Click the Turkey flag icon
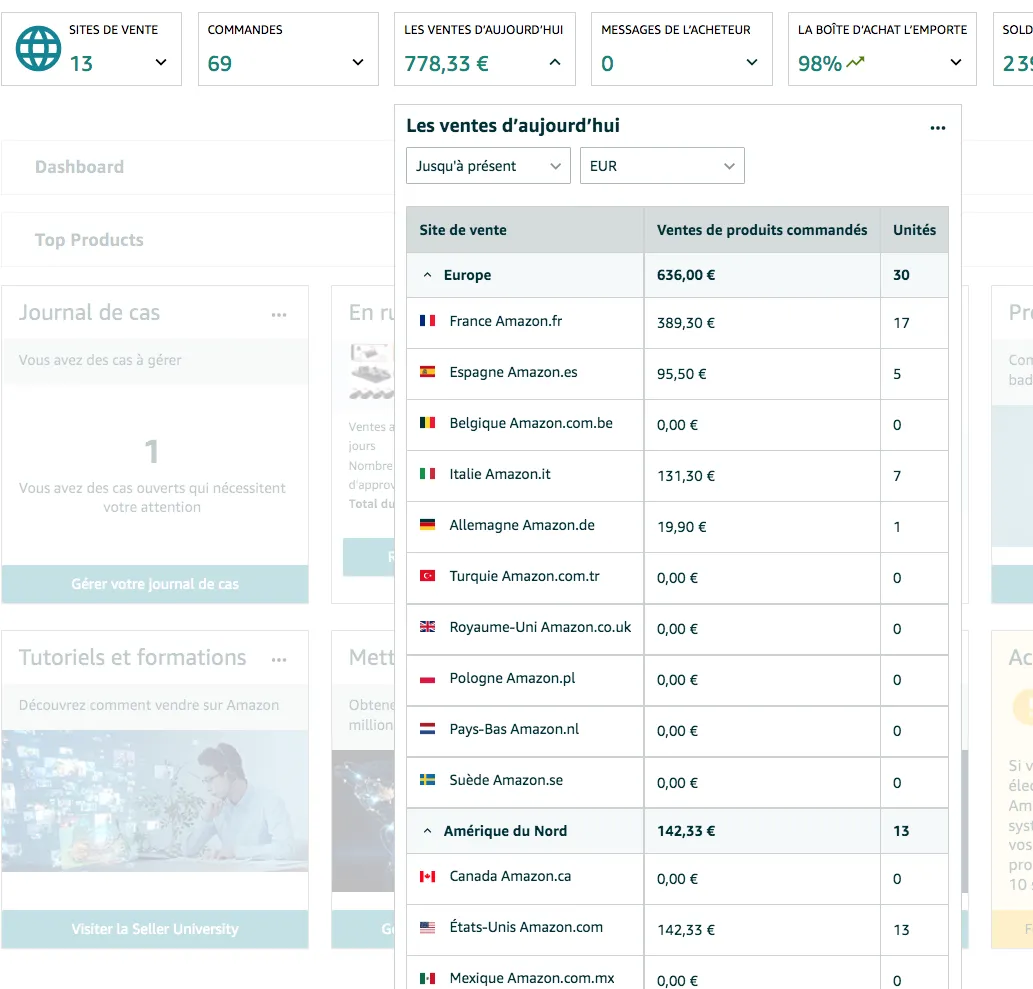The width and height of the screenshot is (1033, 989). (428, 576)
